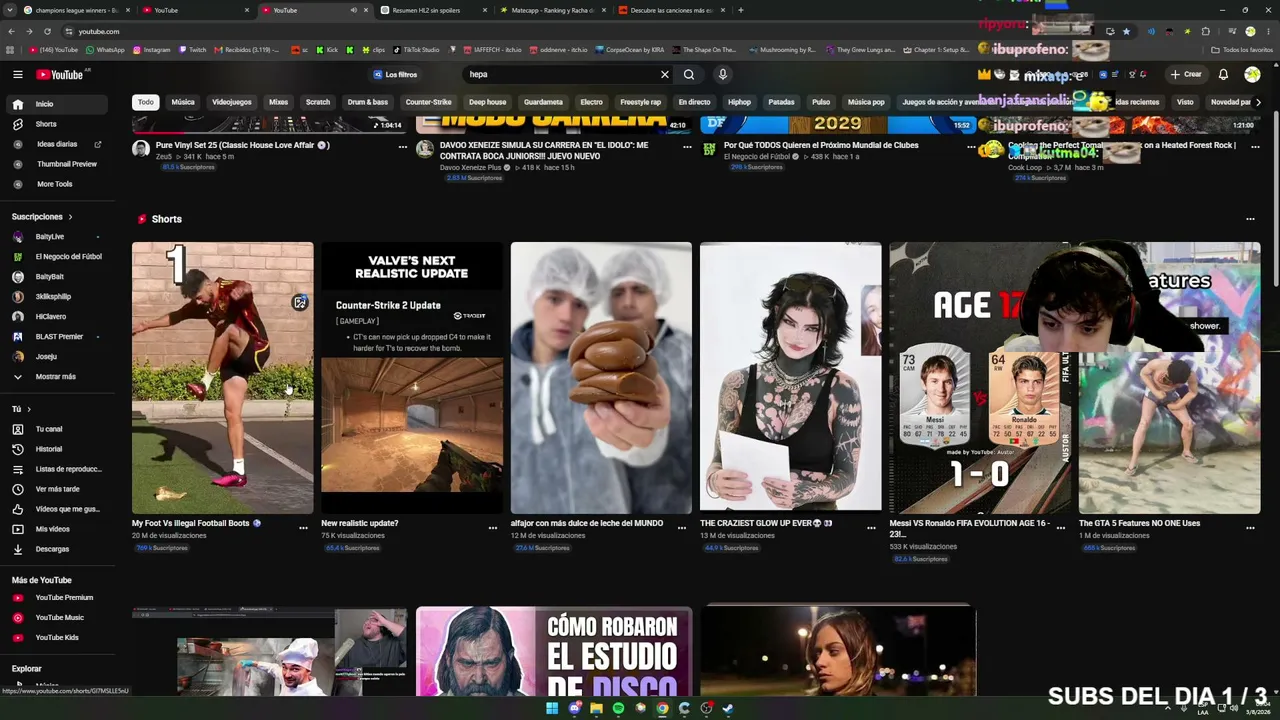Viewport: 1280px width, 720px height.
Task: Open options for My Foot Vs Illegal Football Boots
Action: (x=303, y=527)
